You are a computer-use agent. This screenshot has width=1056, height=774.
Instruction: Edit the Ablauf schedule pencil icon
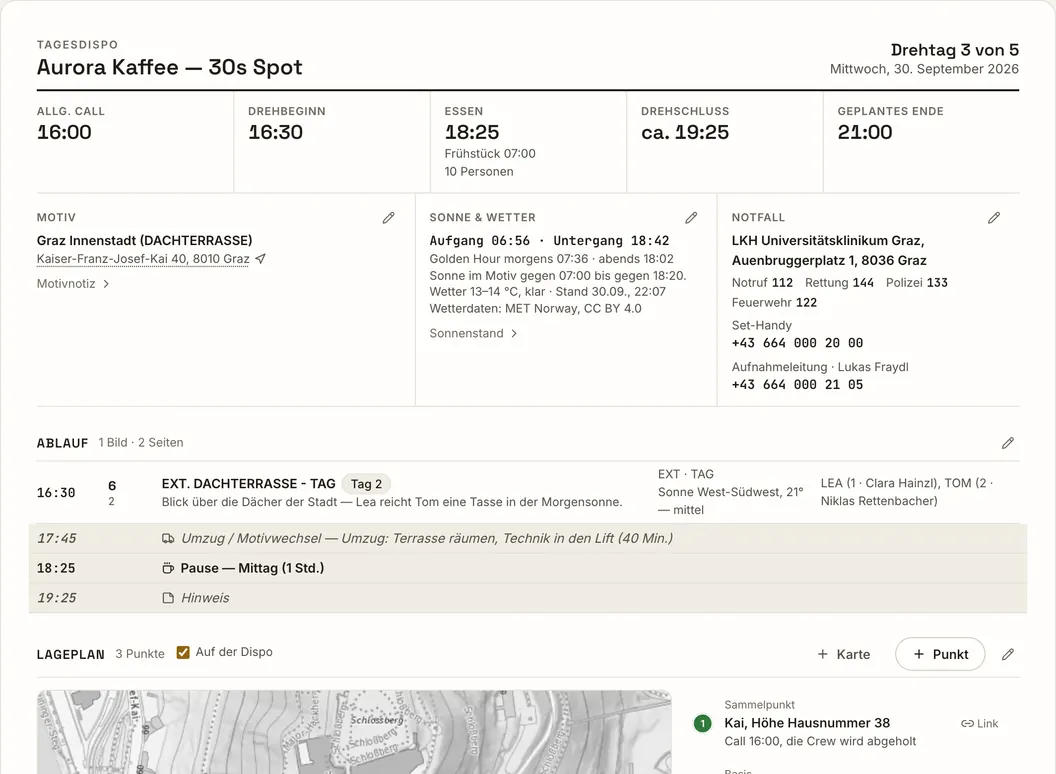click(1008, 443)
